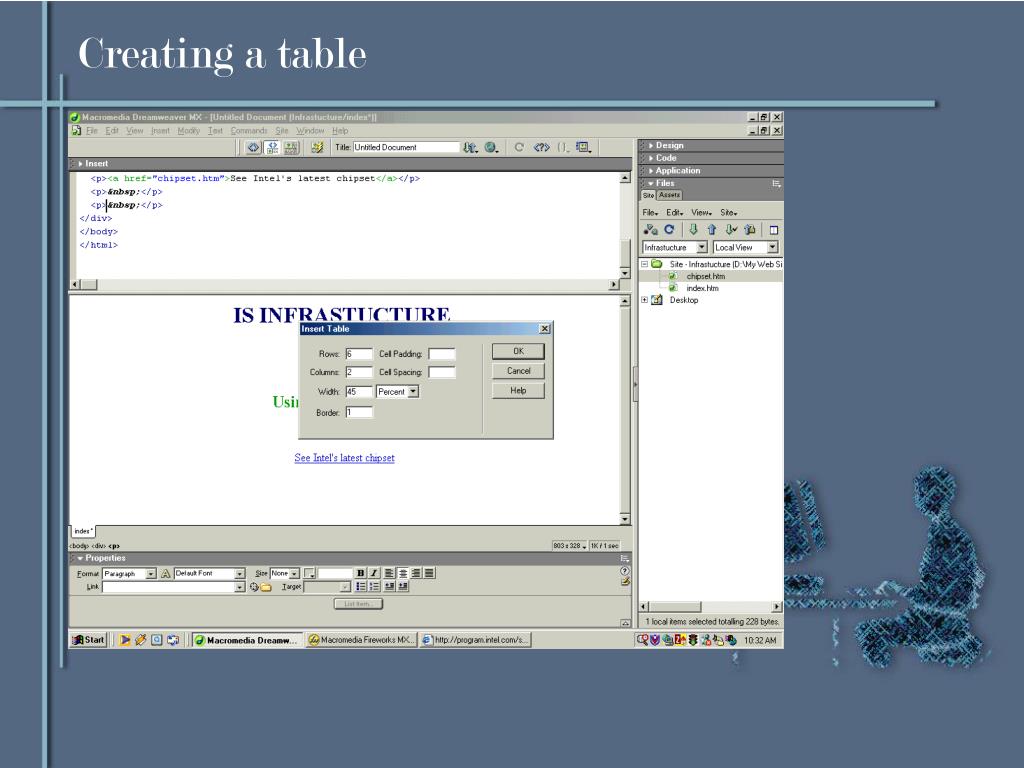Click OK in Insert Table dialog
The width and height of the screenshot is (1024, 768).
coord(518,351)
